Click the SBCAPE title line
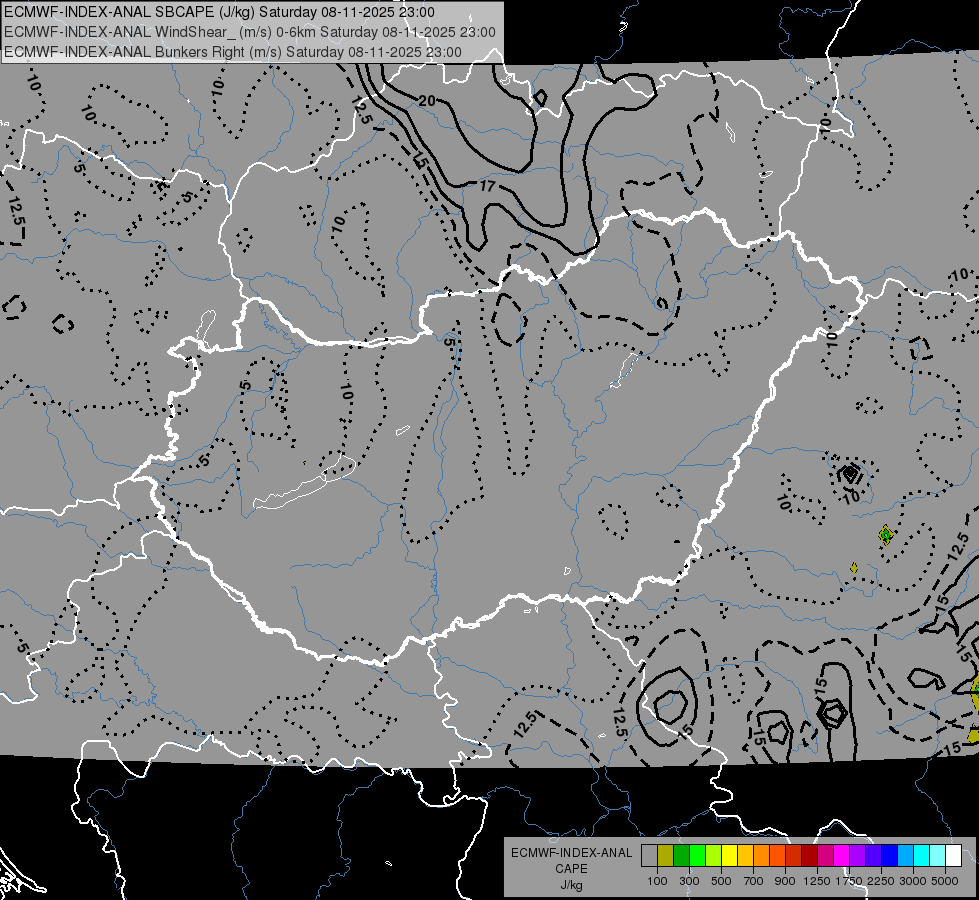Image resolution: width=979 pixels, height=900 pixels. pos(219,12)
